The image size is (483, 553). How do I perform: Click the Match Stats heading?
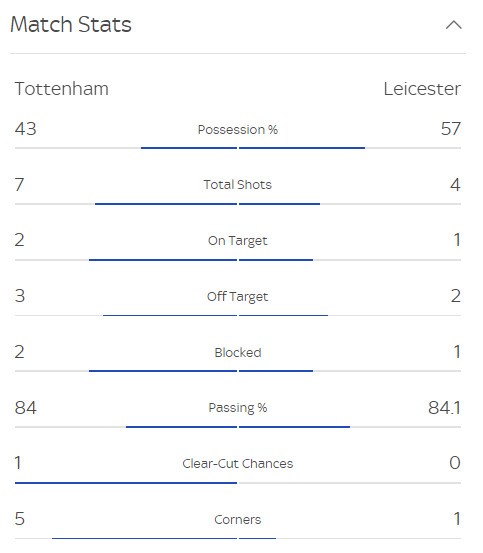pyautogui.click(x=71, y=25)
